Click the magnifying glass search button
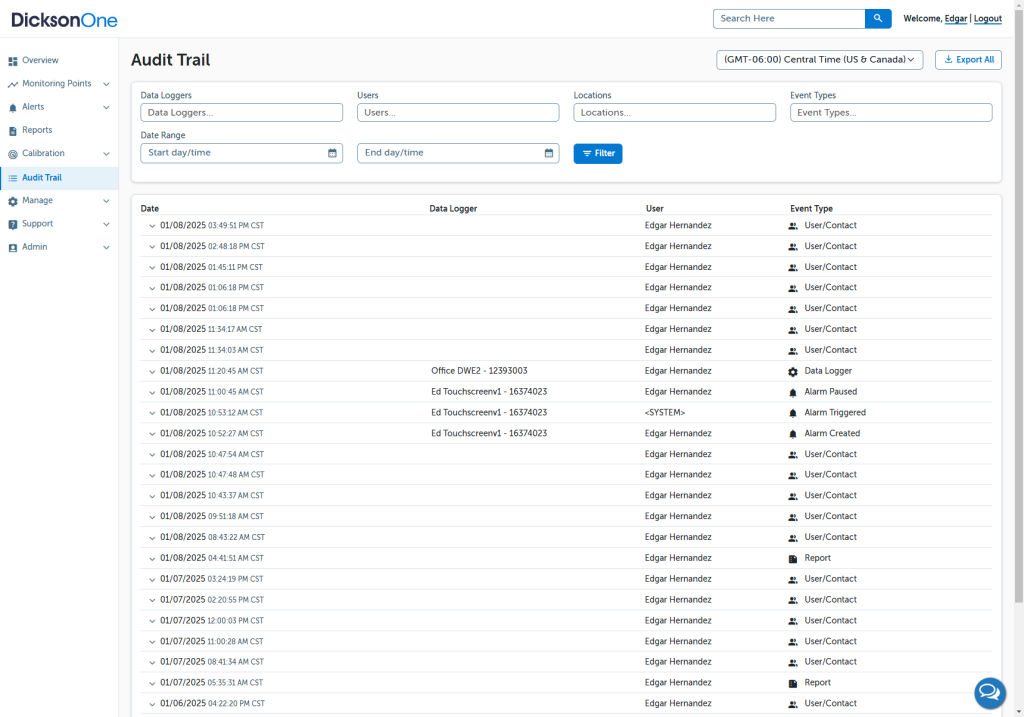Viewport: 1024px width, 717px height. pyautogui.click(x=877, y=19)
